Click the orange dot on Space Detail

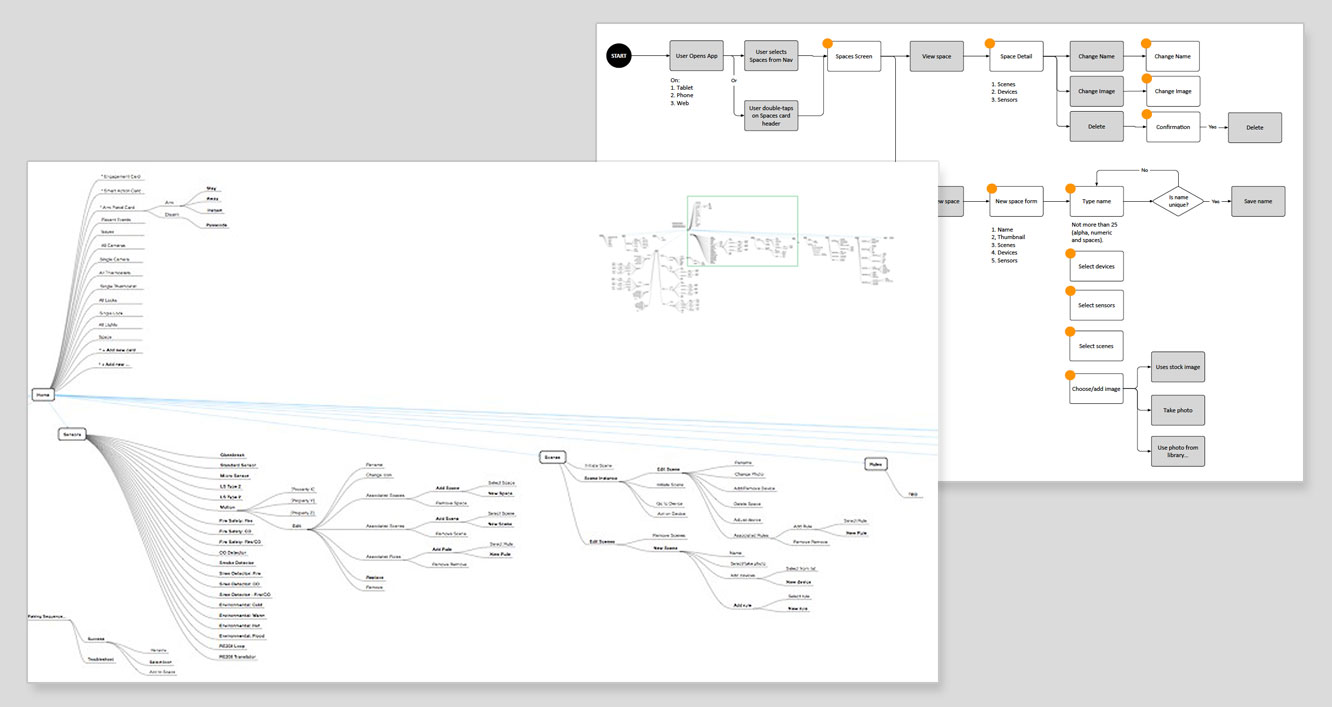pyautogui.click(x=990, y=43)
